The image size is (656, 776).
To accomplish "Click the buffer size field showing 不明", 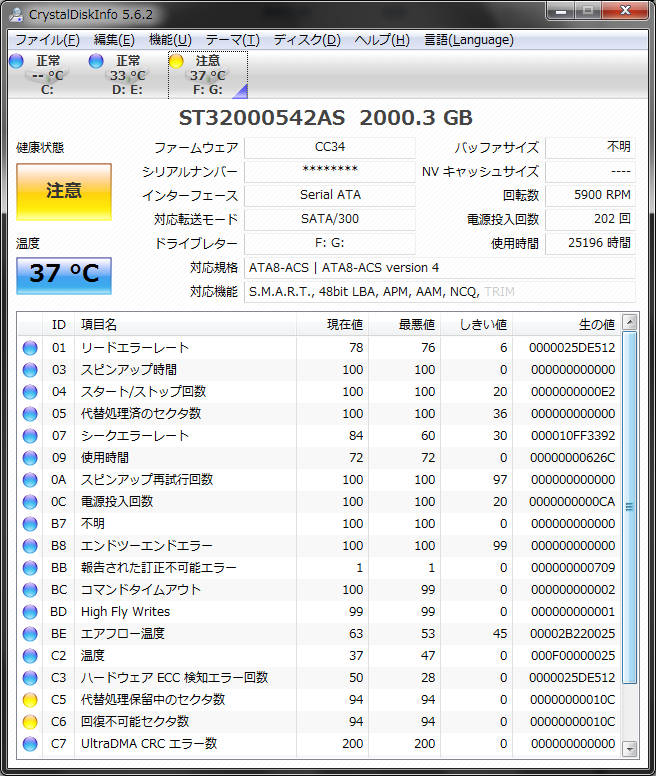I will (x=590, y=147).
